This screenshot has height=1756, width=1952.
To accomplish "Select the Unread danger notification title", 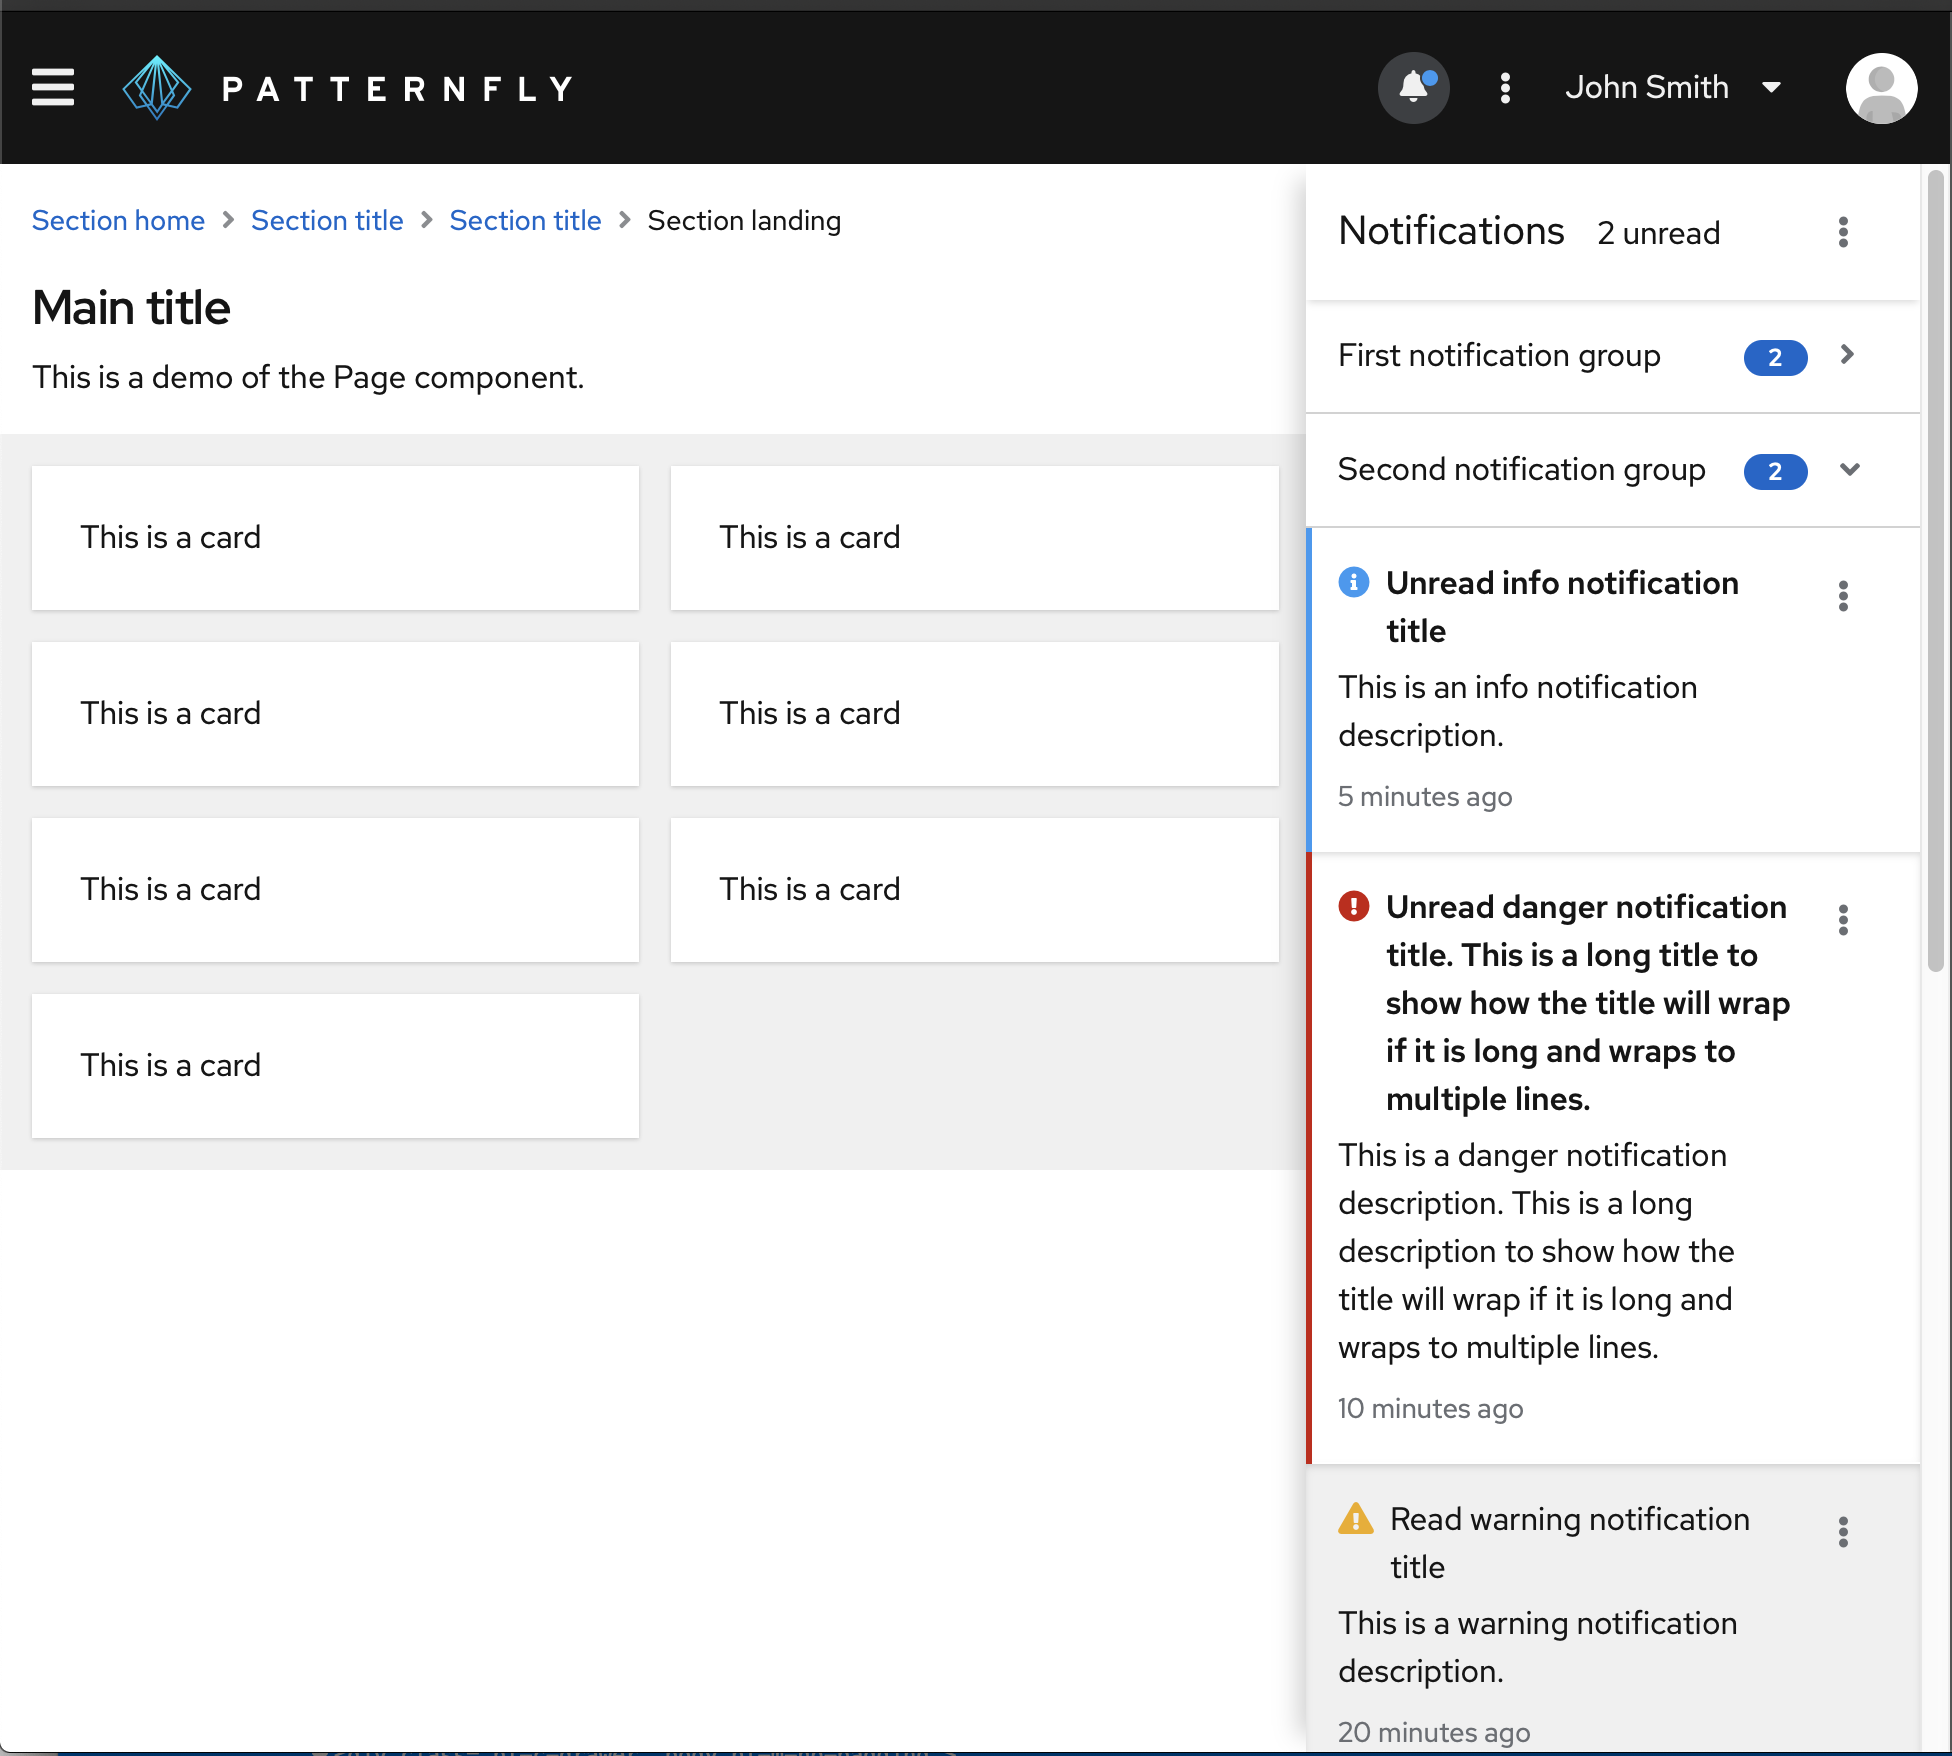I will coord(1588,1003).
